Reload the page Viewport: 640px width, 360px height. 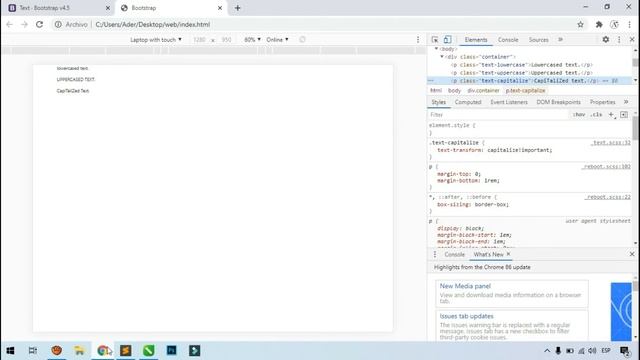pyautogui.click(x=39, y=24)
